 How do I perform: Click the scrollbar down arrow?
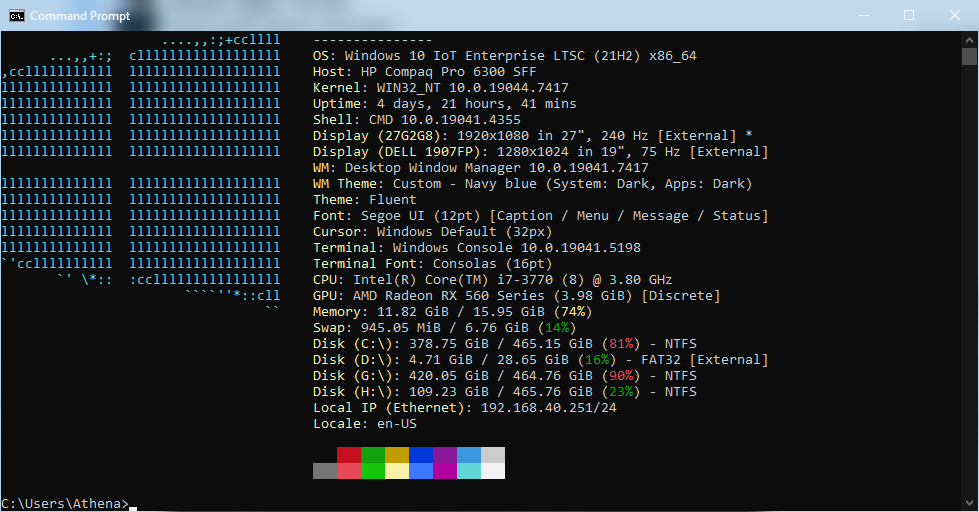pyautogui.click(x=969, y=503)
